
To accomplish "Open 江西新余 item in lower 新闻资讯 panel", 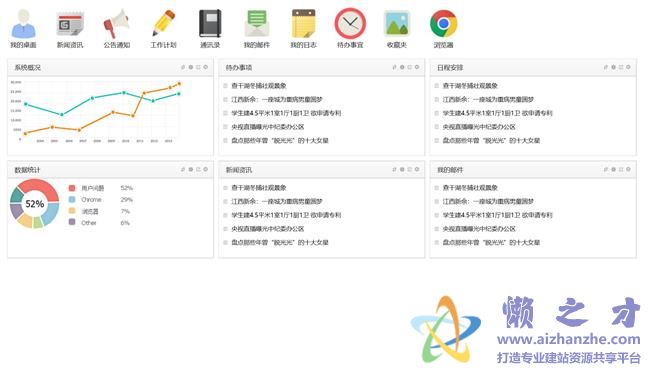I will (276, 201).
